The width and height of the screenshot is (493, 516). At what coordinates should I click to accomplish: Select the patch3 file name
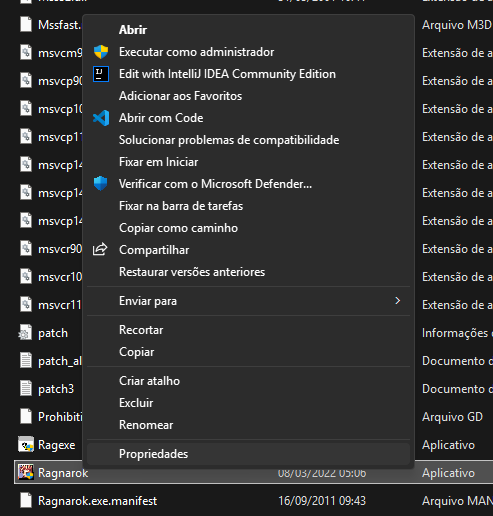[x=56, y=389]
